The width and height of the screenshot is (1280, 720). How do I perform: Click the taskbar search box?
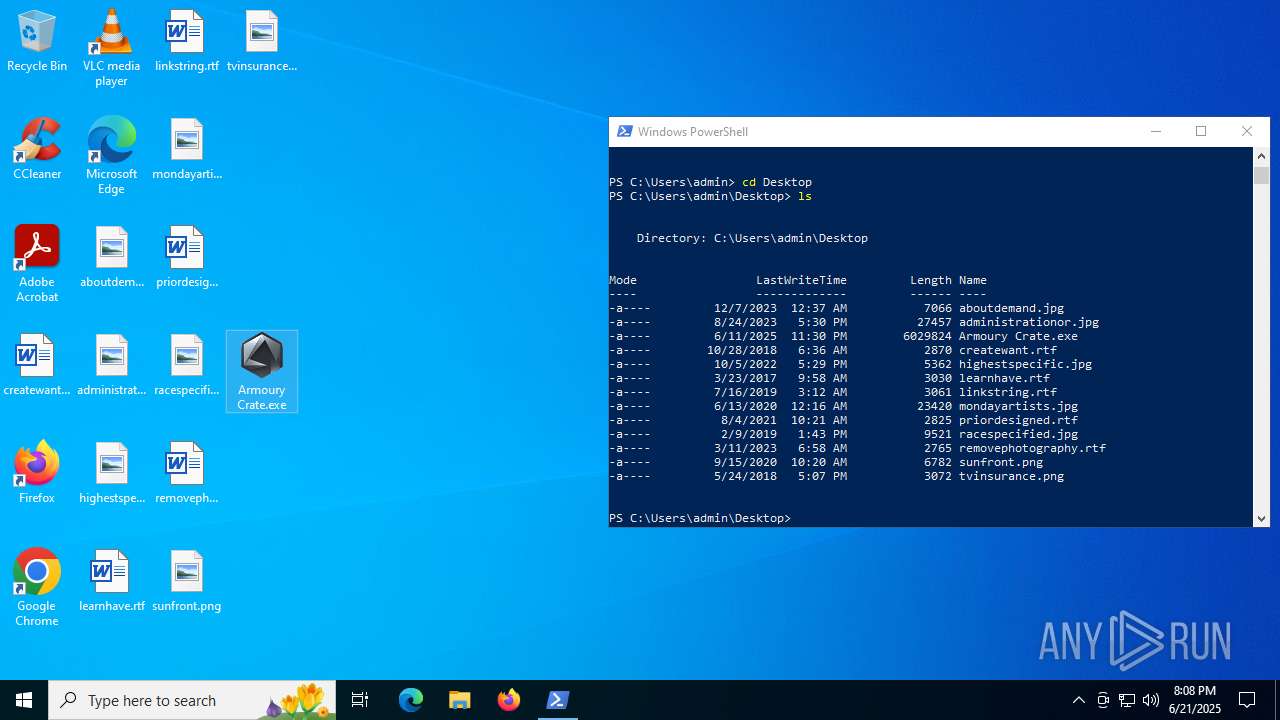click(192, 700)
